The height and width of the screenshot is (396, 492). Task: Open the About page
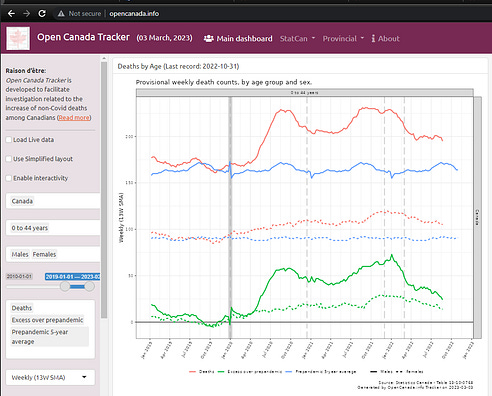pos(385,39)
